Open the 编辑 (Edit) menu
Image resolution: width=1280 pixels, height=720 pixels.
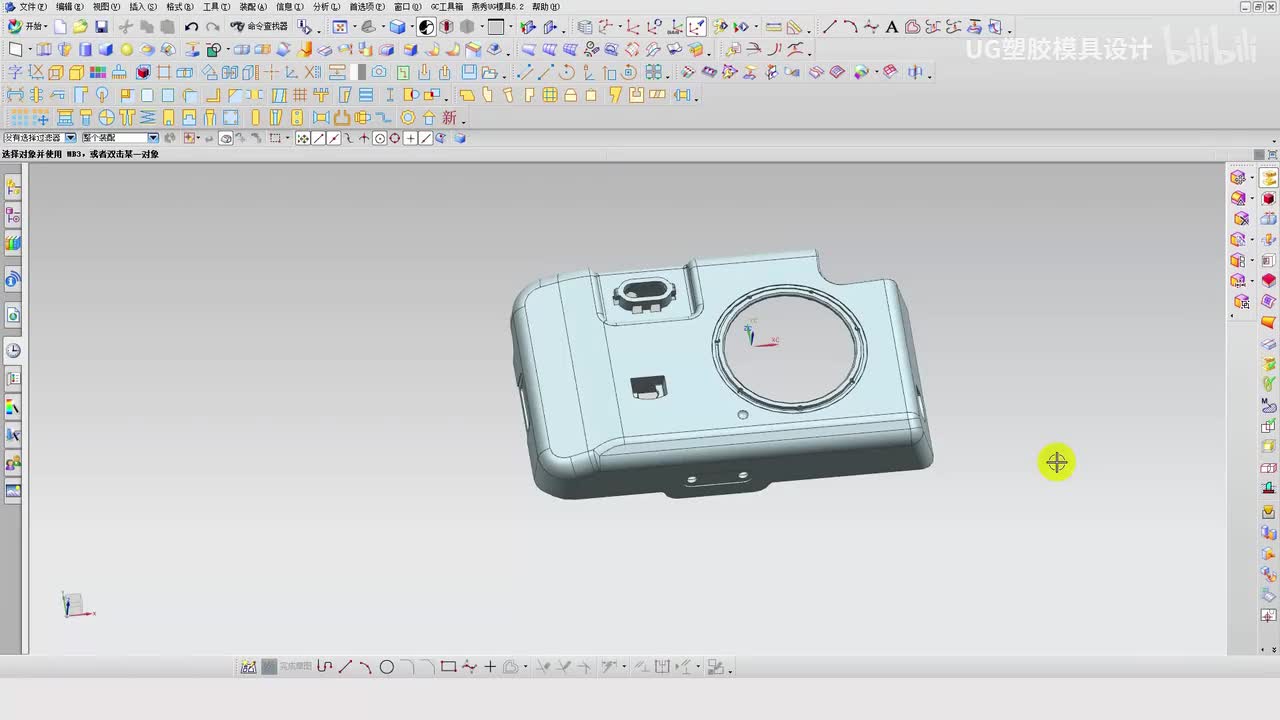[70, 6]
